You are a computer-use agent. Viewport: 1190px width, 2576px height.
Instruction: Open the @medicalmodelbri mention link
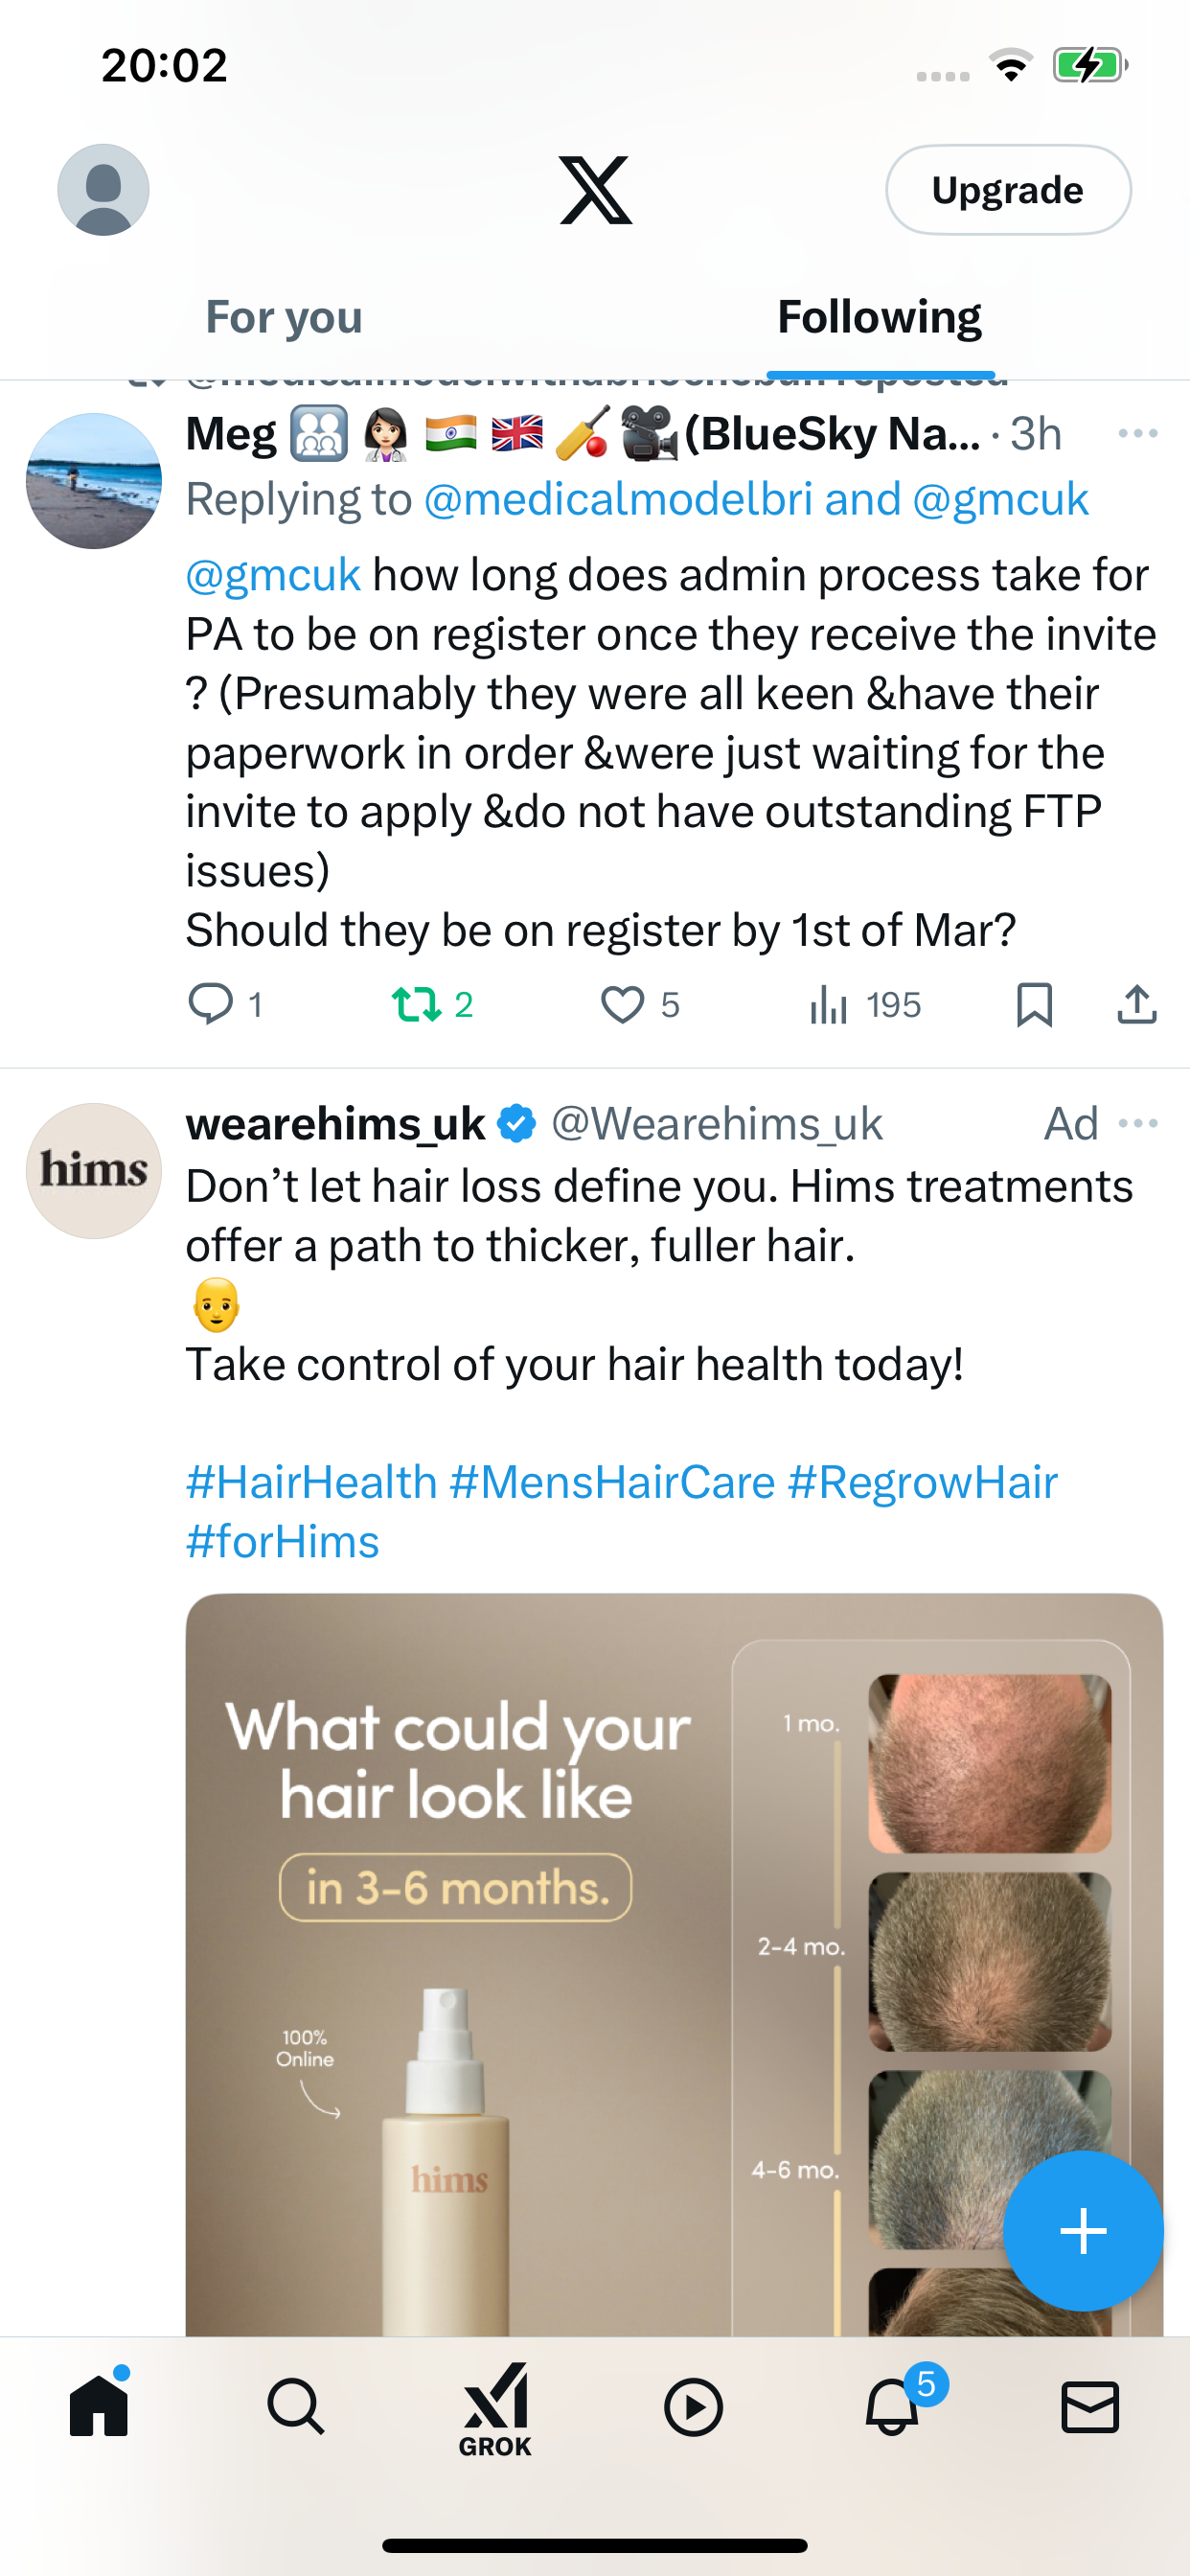point(617,499)
